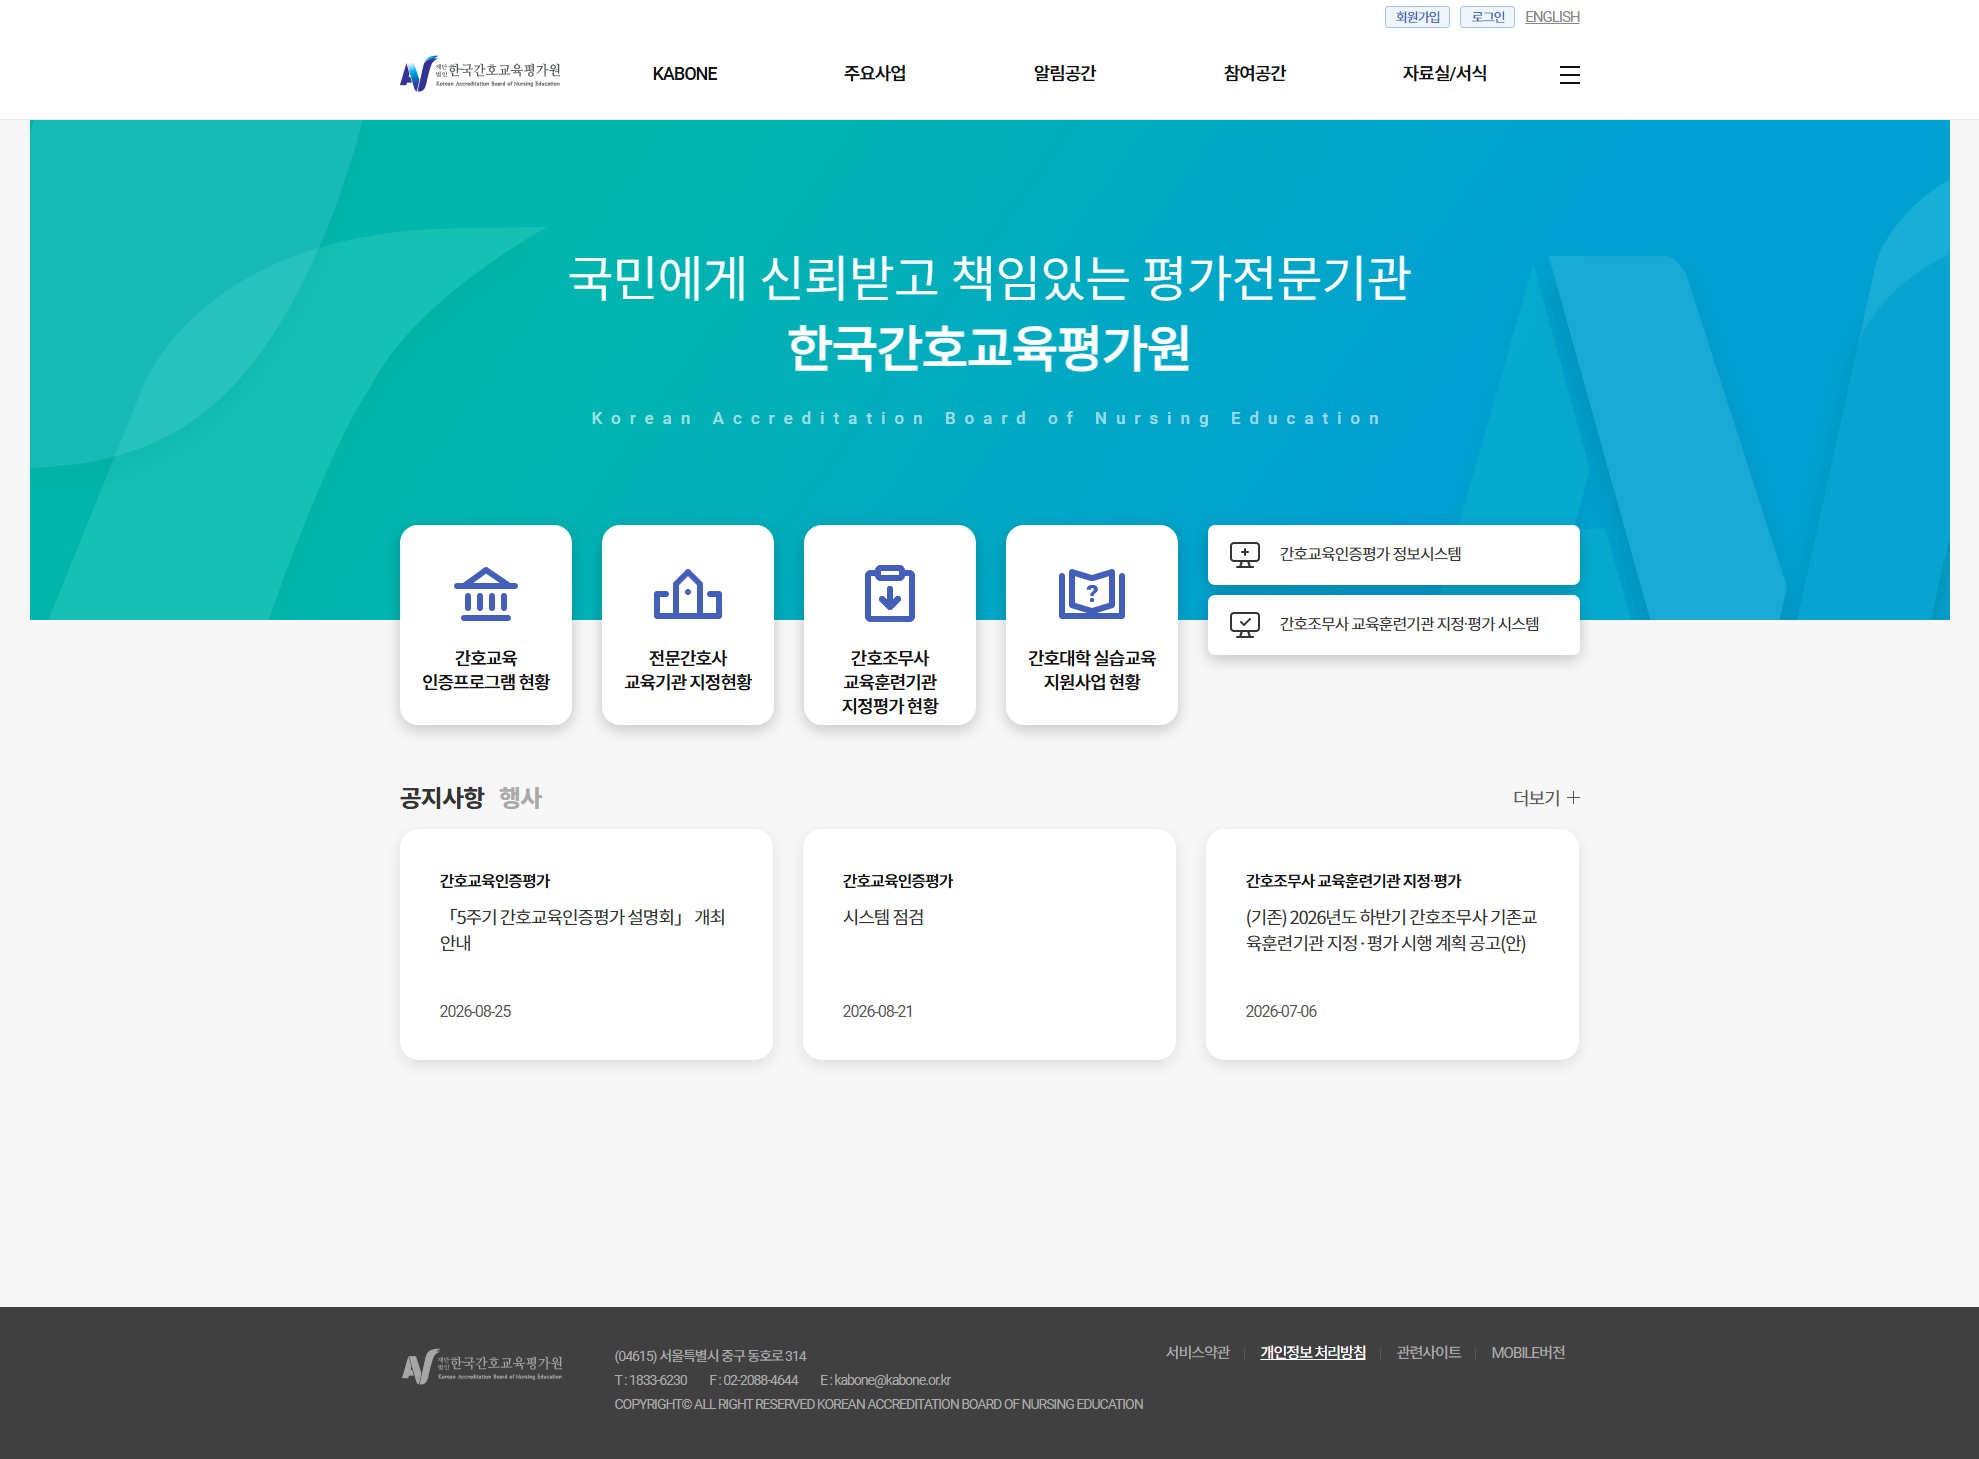Image resolution: width=1979 pixels, height=1459 pixels.
Task: Click the KABONE logo in header
Action: coord(480,74)
